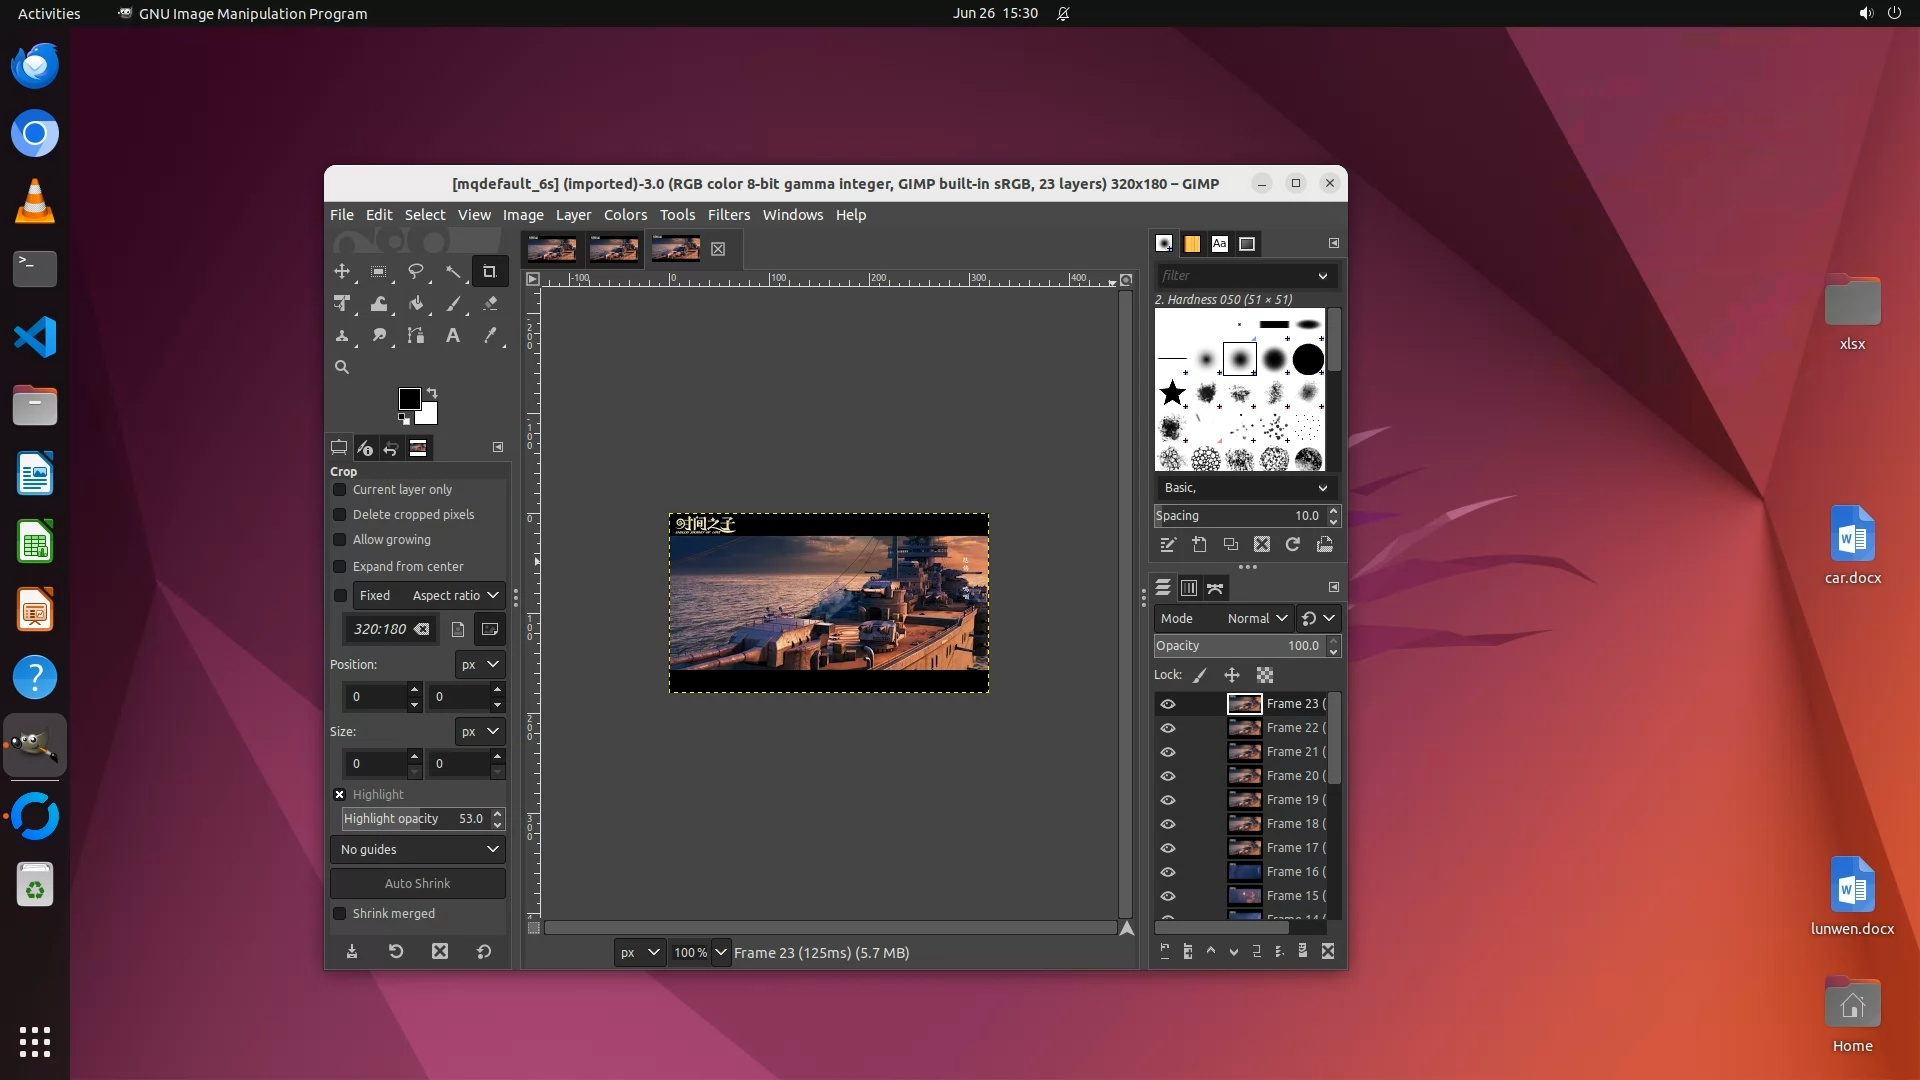Swap foreground and background colors
1920x1080 pixels.
click(432, 392)
